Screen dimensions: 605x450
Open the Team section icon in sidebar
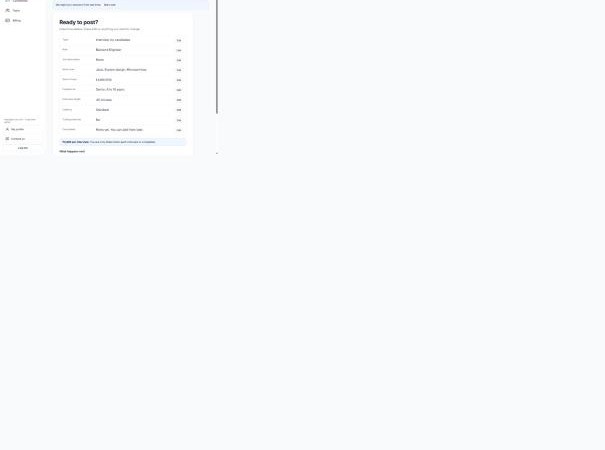point(7,10)
